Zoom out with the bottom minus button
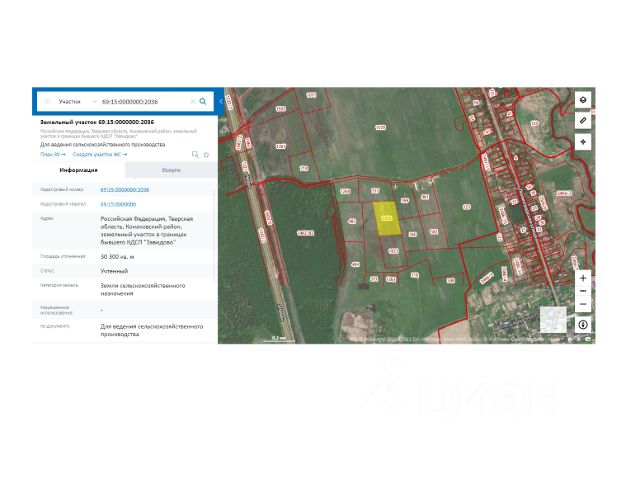This screenshot has height=480, width=640. pos(583,304)
